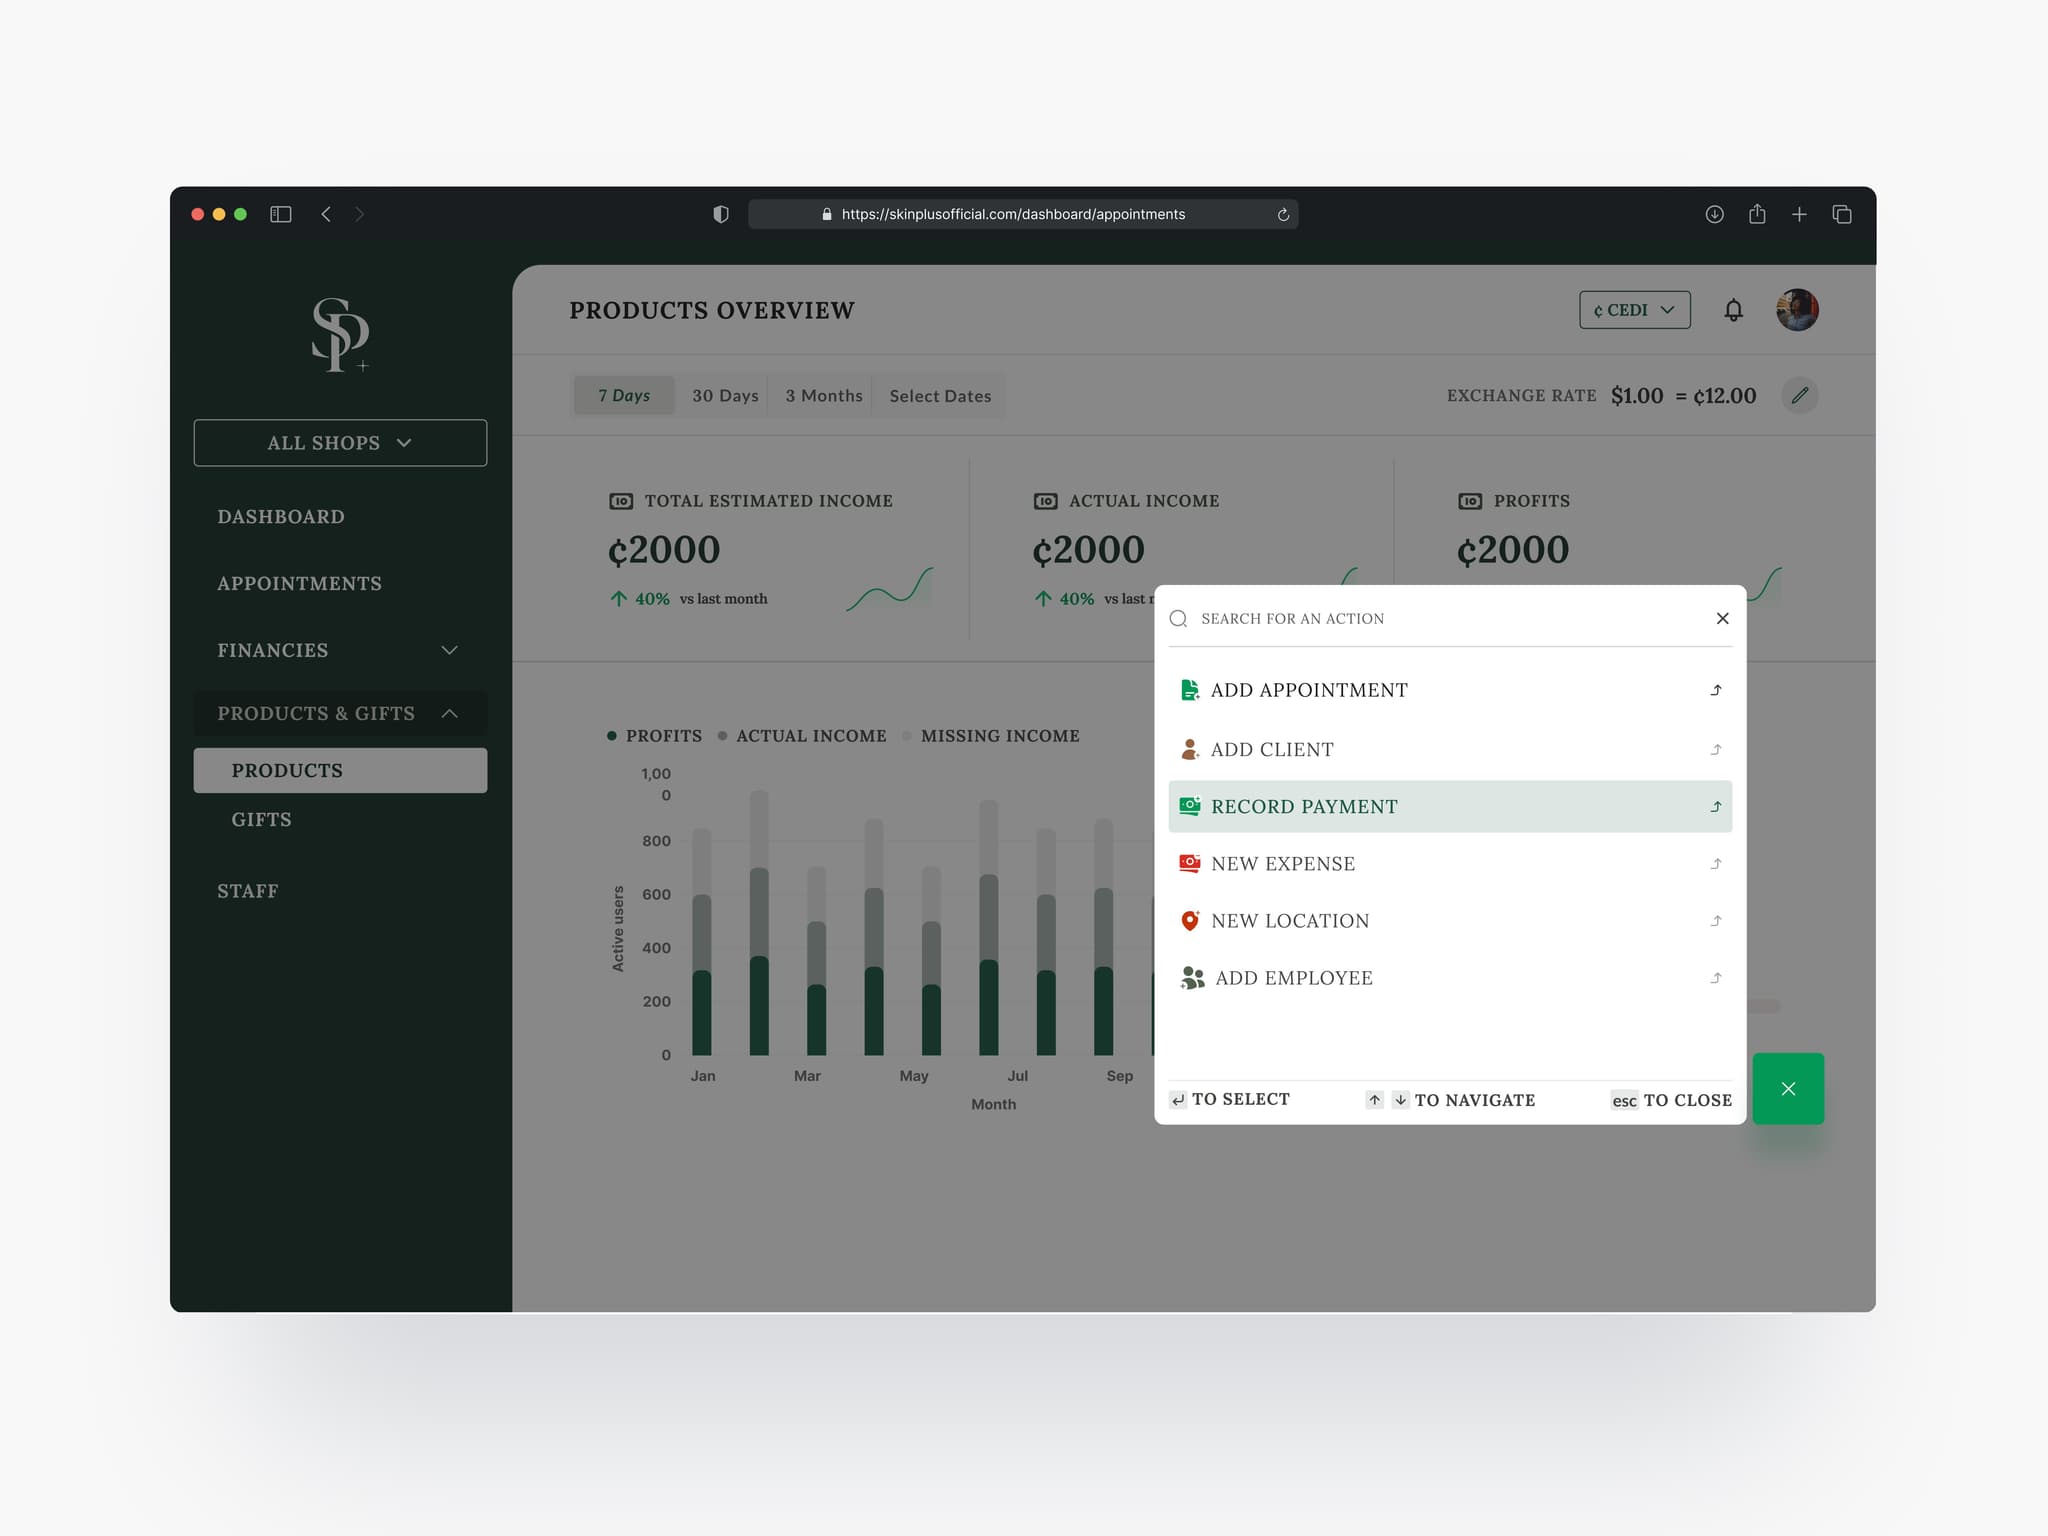
Task: Show browser tab overview icon
Action: click(x=1842, y=214)
